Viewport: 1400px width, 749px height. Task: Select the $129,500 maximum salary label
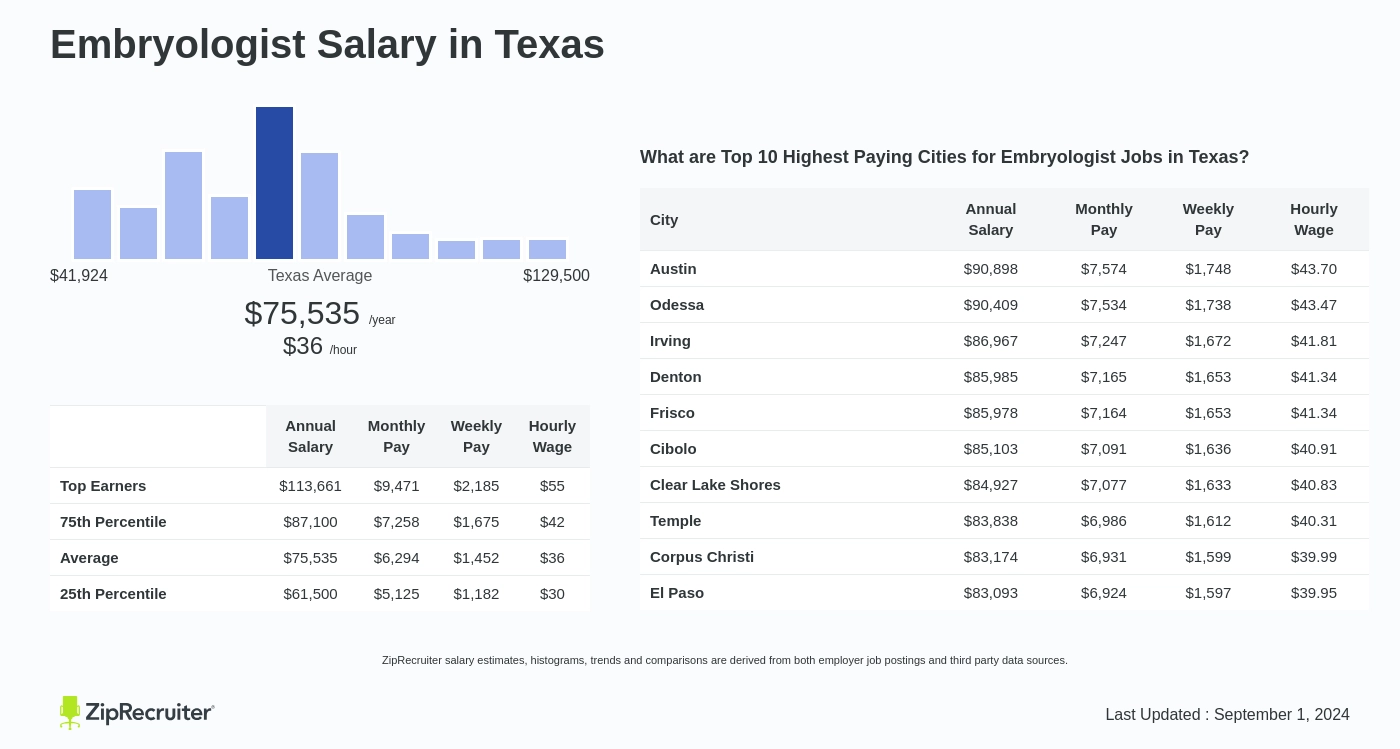pyautogui.click(x=556, y=276)
